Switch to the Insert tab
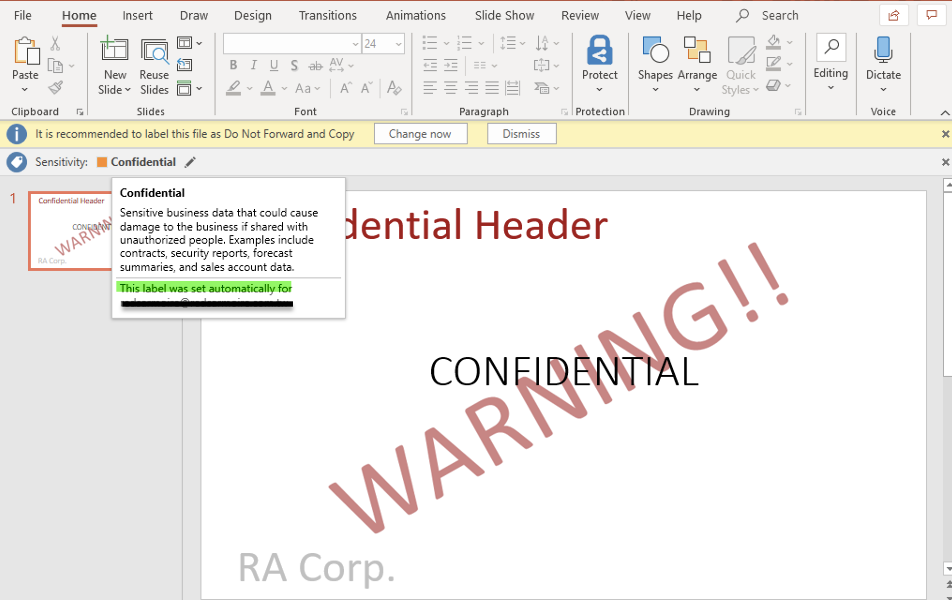This screenshot has width=952, height=600. (137, 15)
